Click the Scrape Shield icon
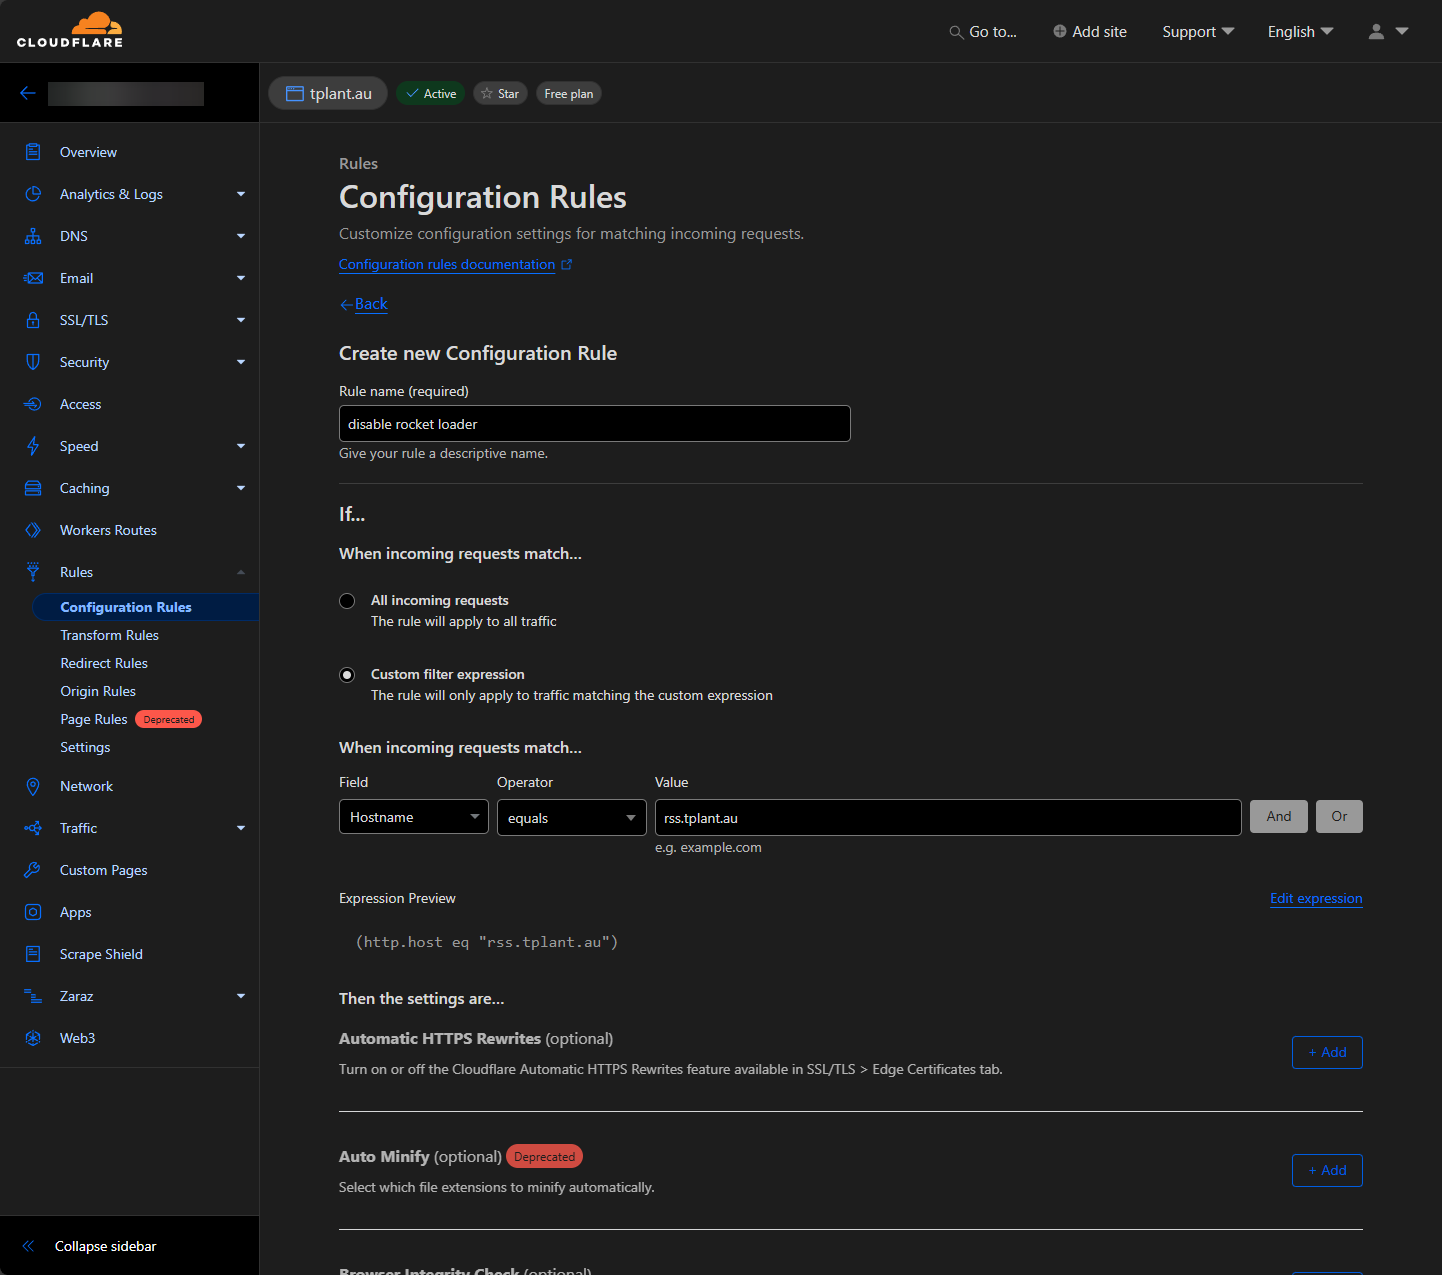This screenshot has width=1442, height=1275. 33,954
